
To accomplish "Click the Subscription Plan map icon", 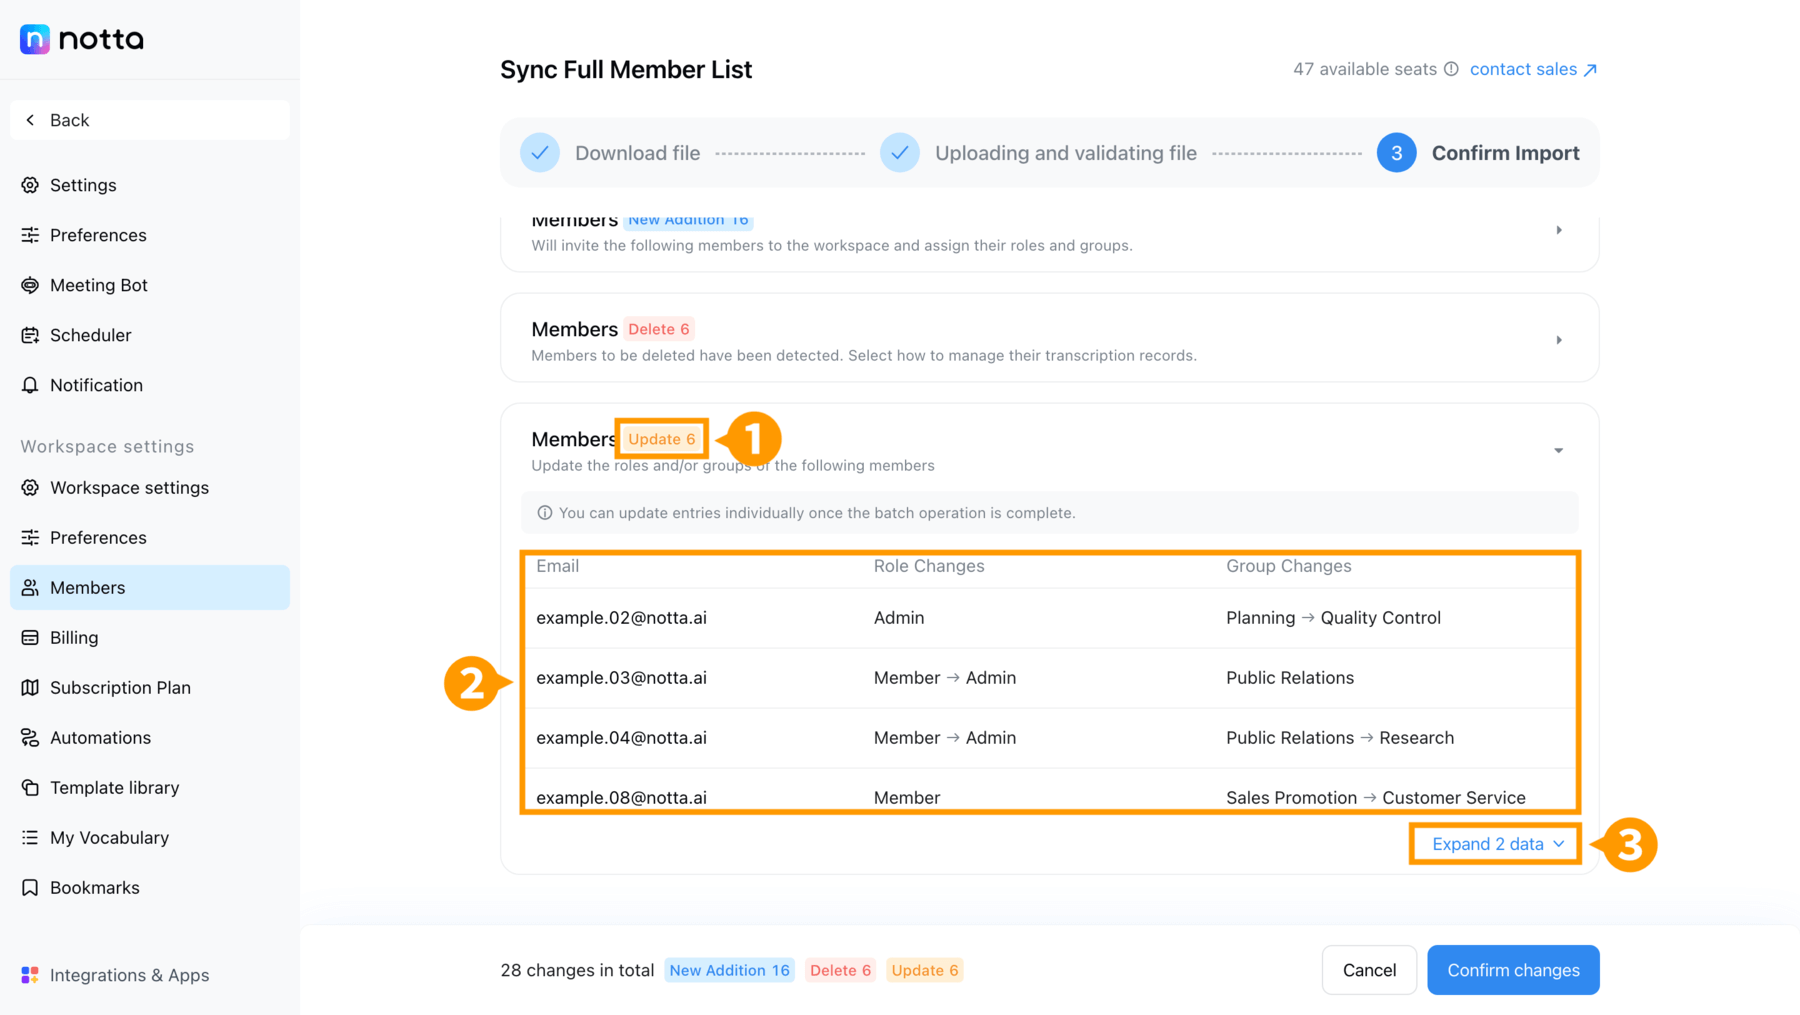I will (x=30, y=688).
